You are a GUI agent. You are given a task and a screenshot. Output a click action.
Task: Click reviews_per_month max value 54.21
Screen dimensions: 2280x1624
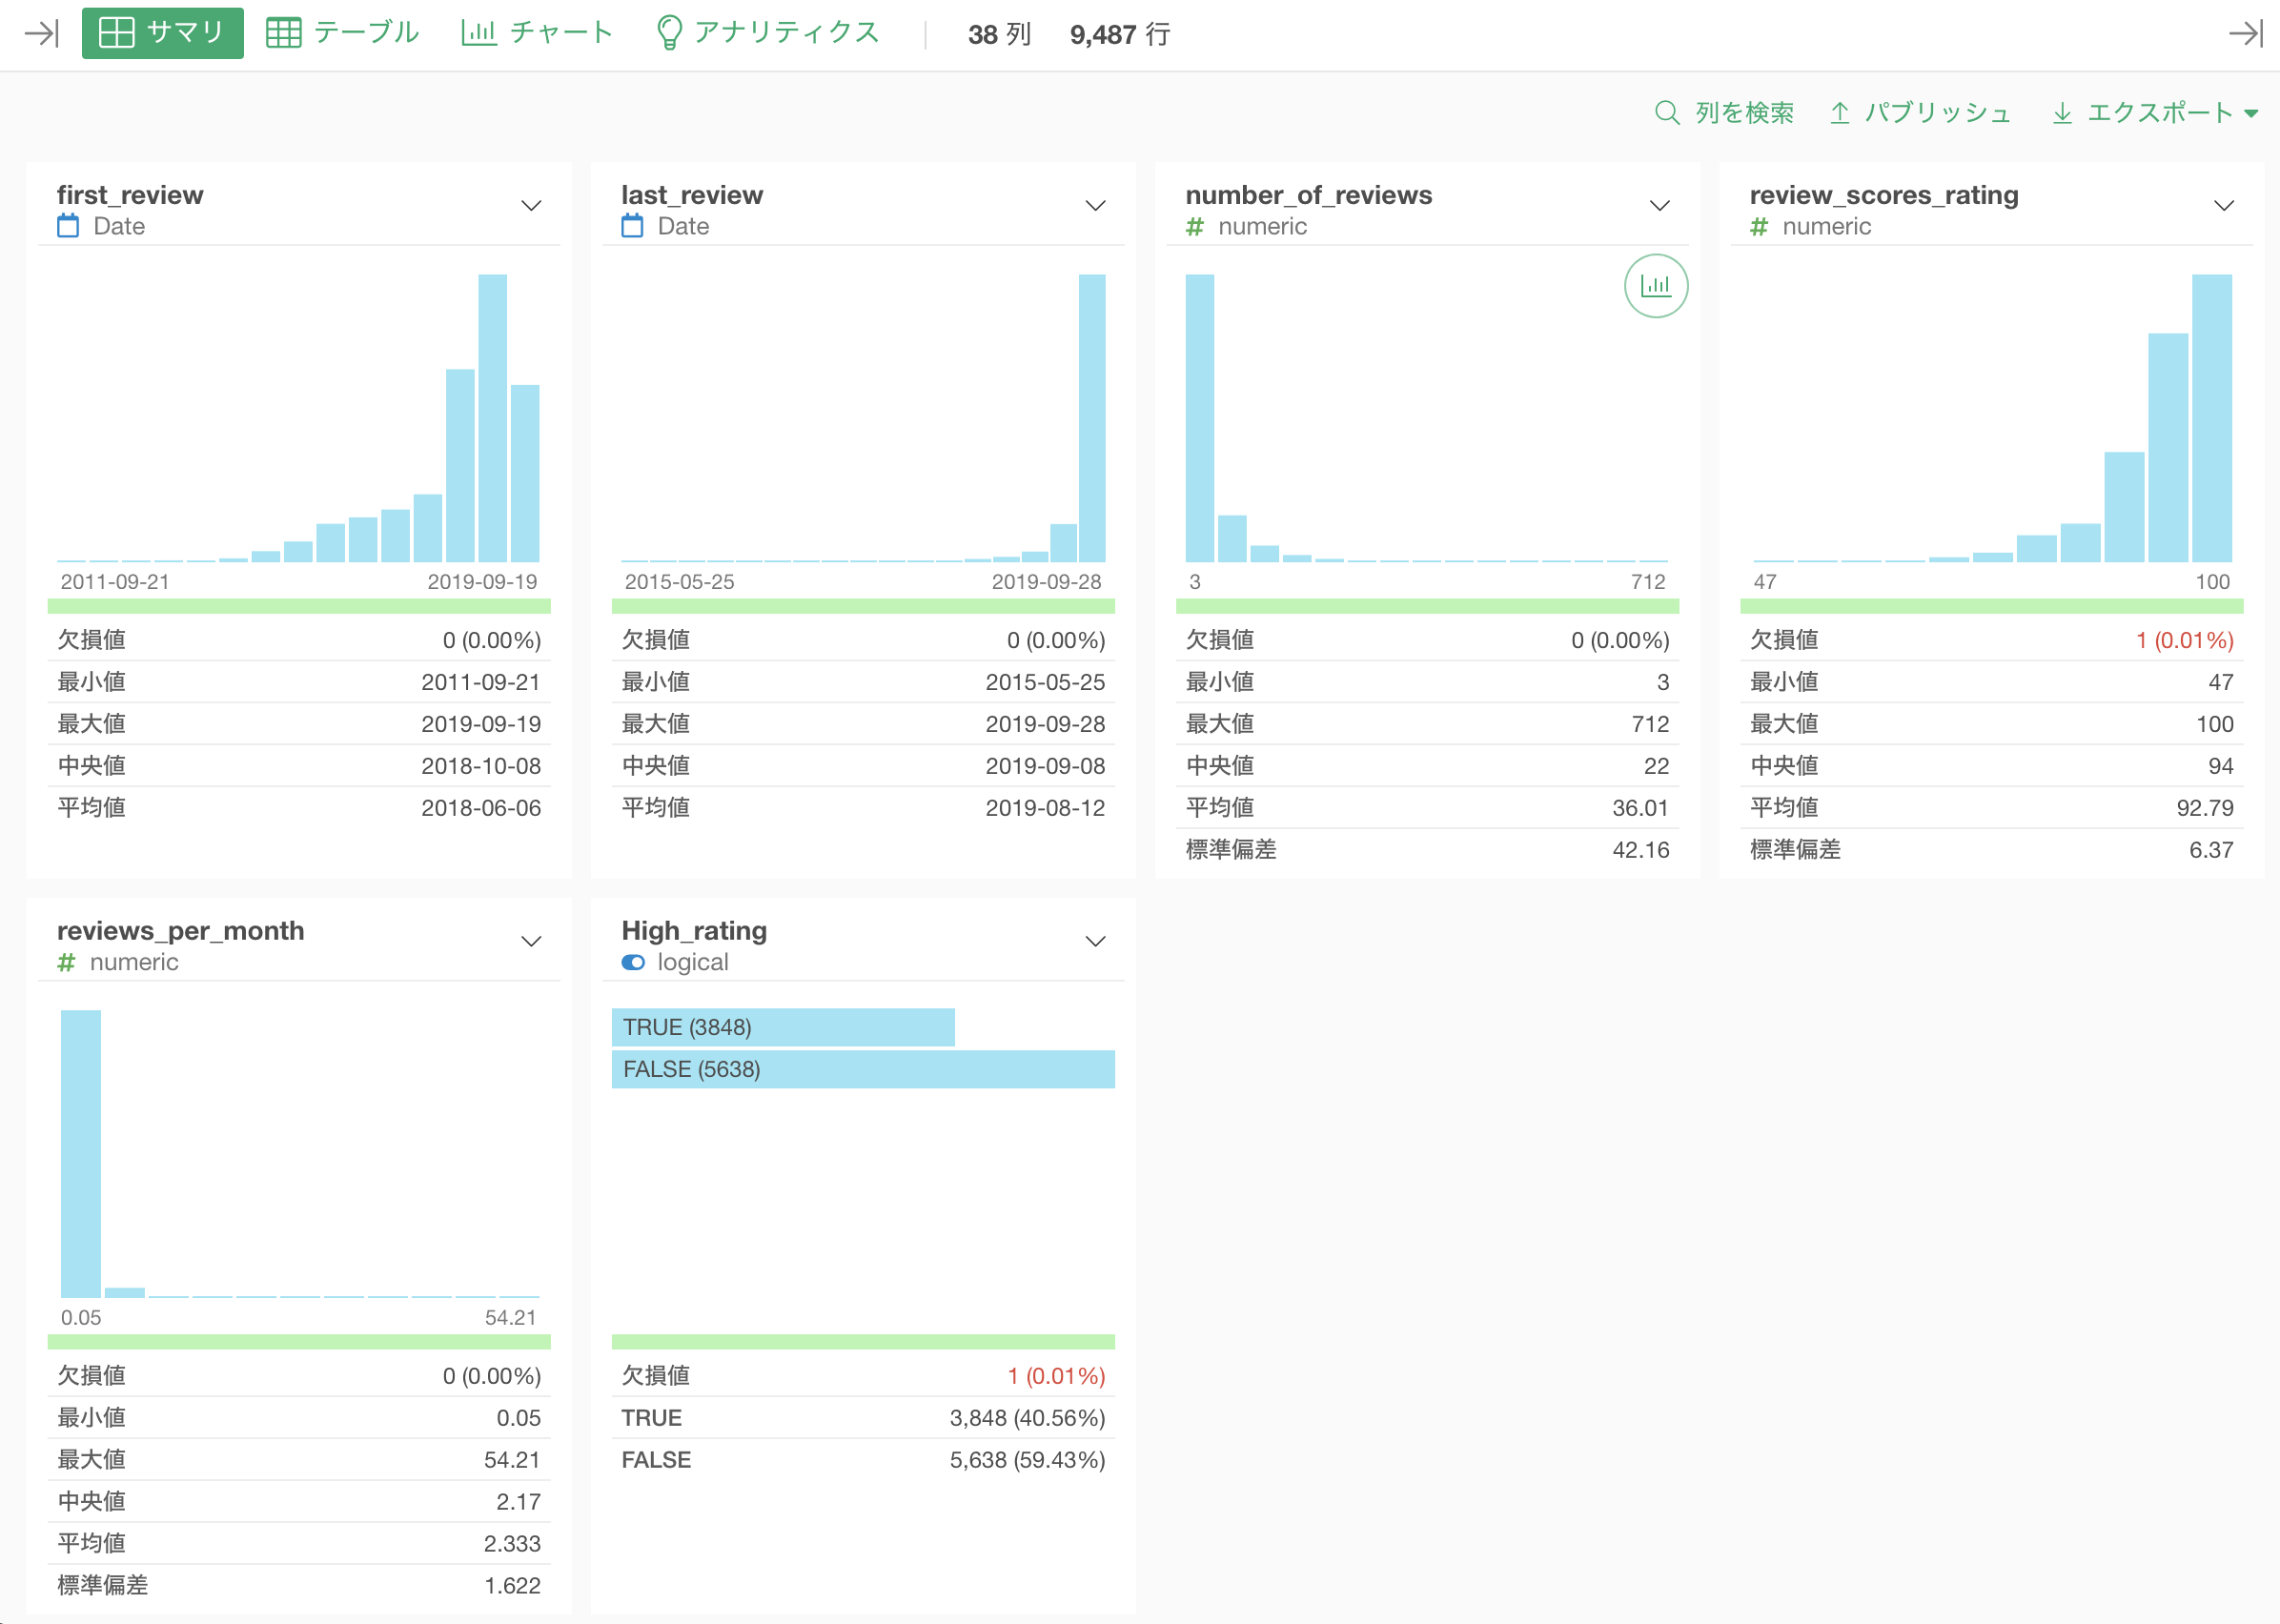click(x=512, y=1460)
